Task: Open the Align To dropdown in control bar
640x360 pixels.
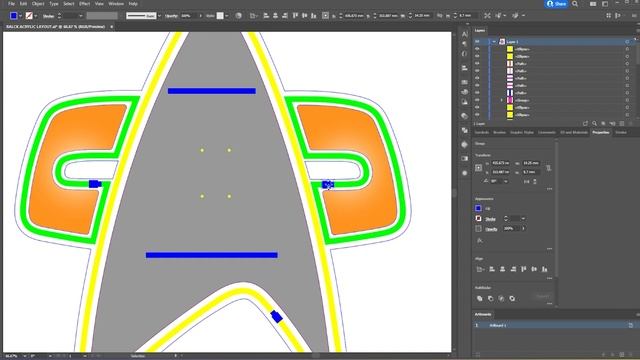Action: click(253, 16)
